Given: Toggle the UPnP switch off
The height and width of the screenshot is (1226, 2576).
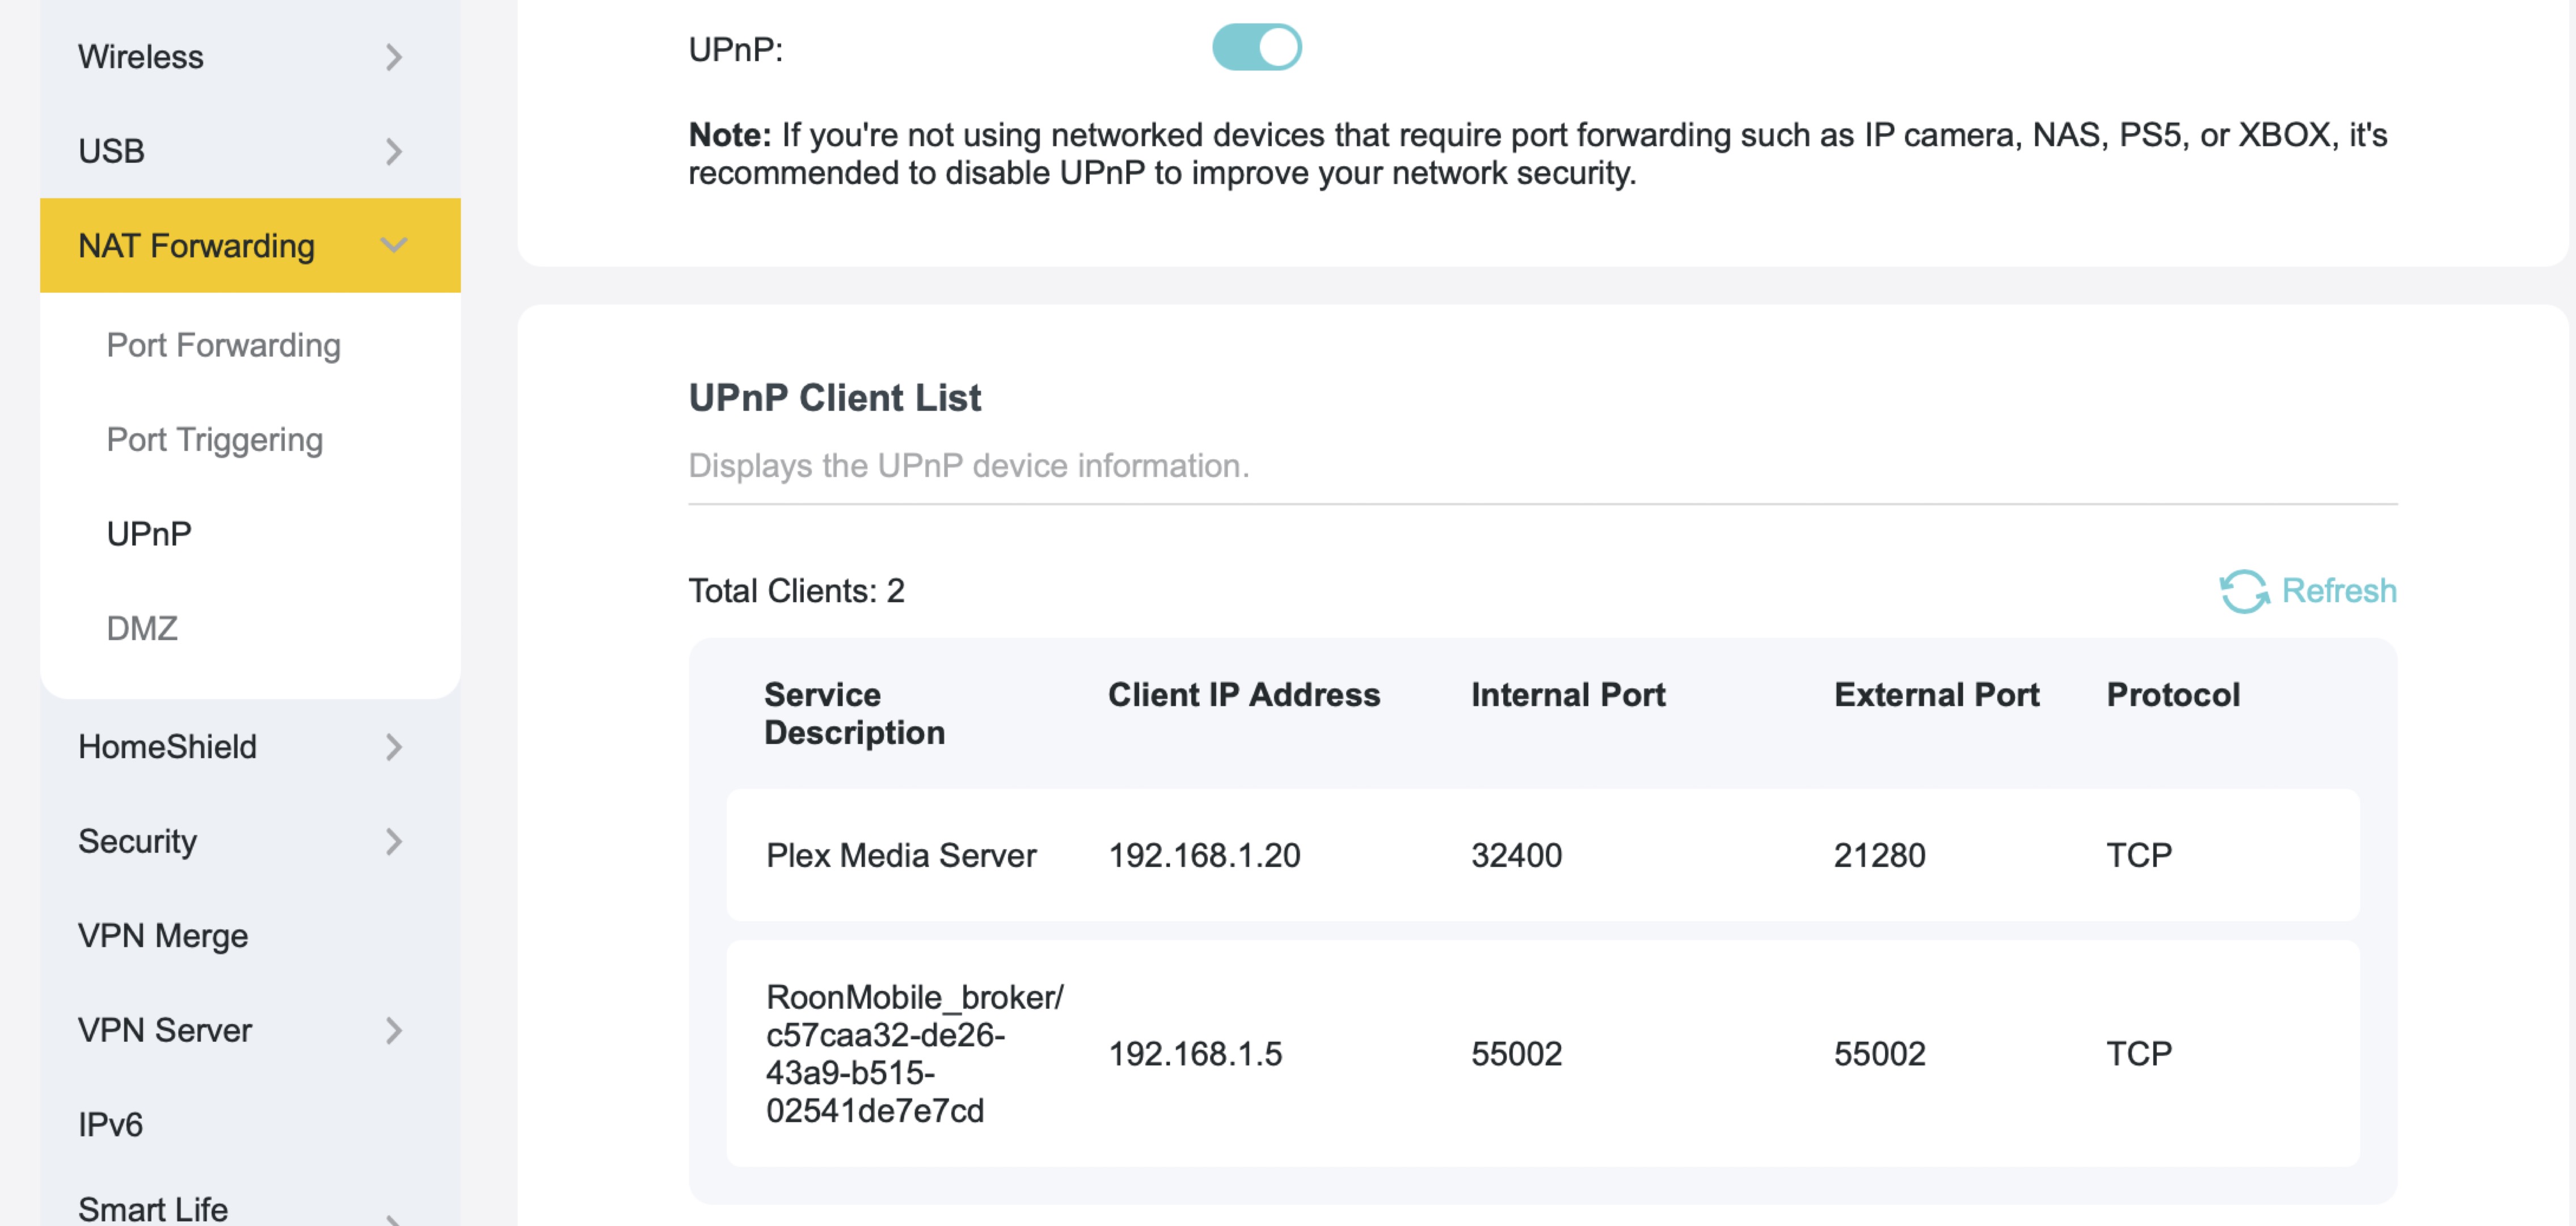Looking at the screenshot, I should pyautogui.click(x=1256, y=47).
